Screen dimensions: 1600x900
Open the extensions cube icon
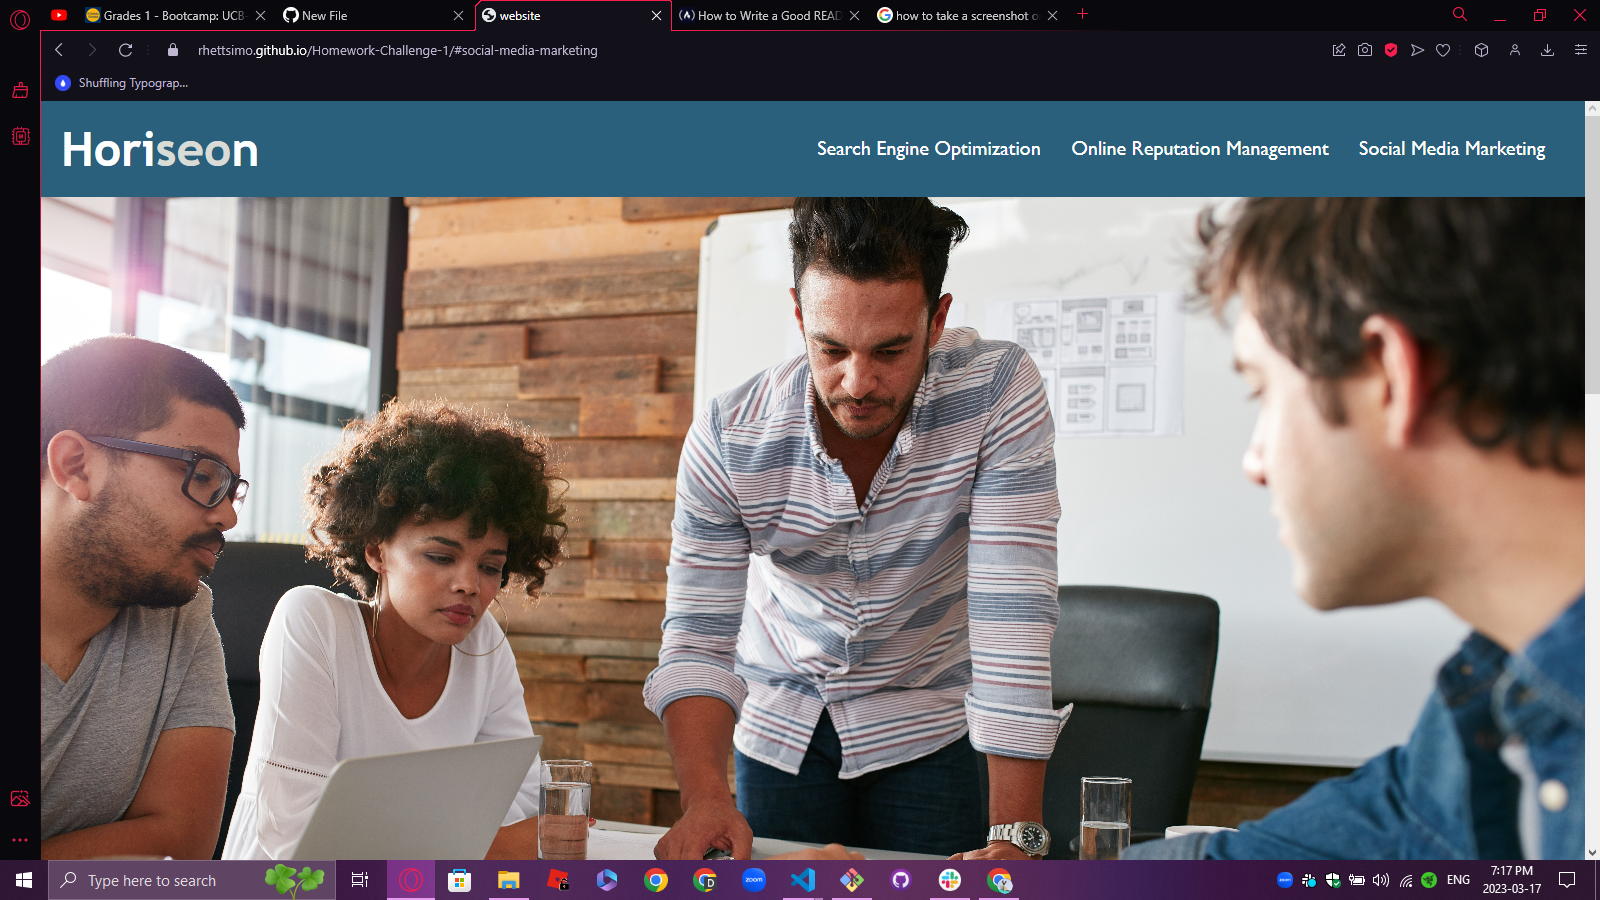1482,50
